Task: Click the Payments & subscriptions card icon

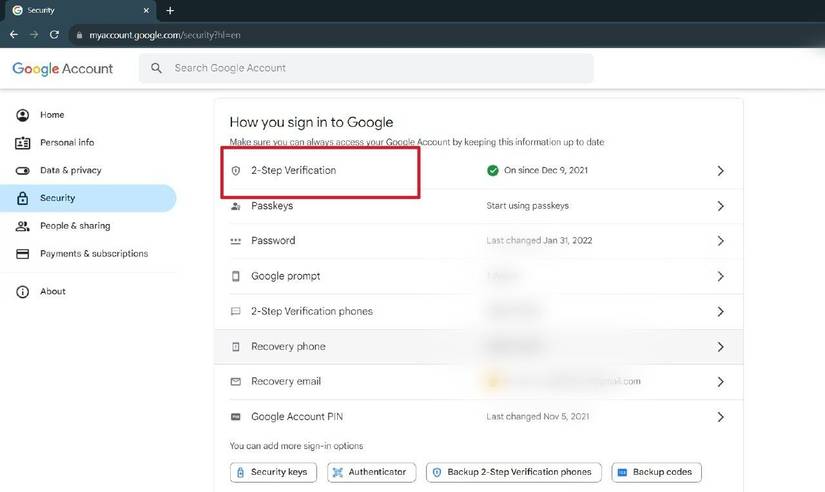Action: coord(23,254)
